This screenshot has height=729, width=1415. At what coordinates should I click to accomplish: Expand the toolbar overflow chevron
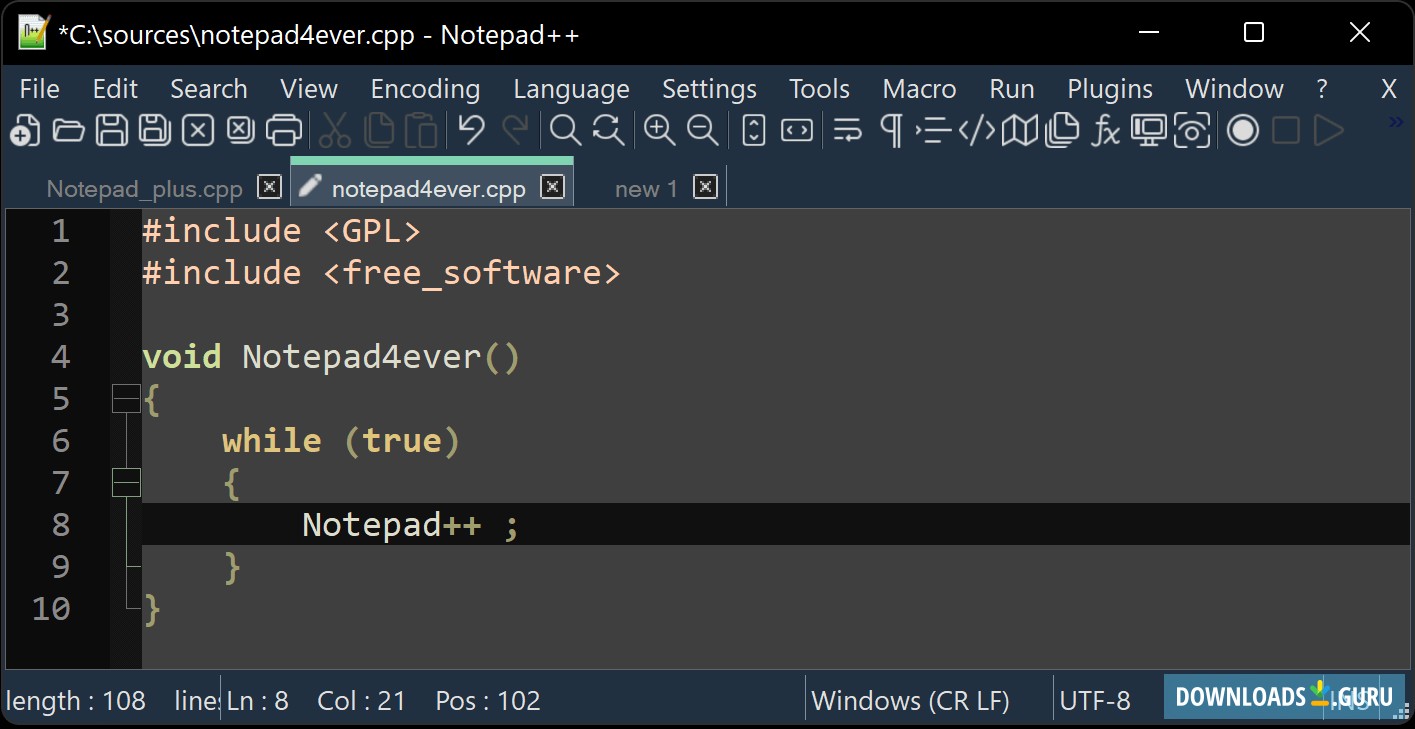1396,122
